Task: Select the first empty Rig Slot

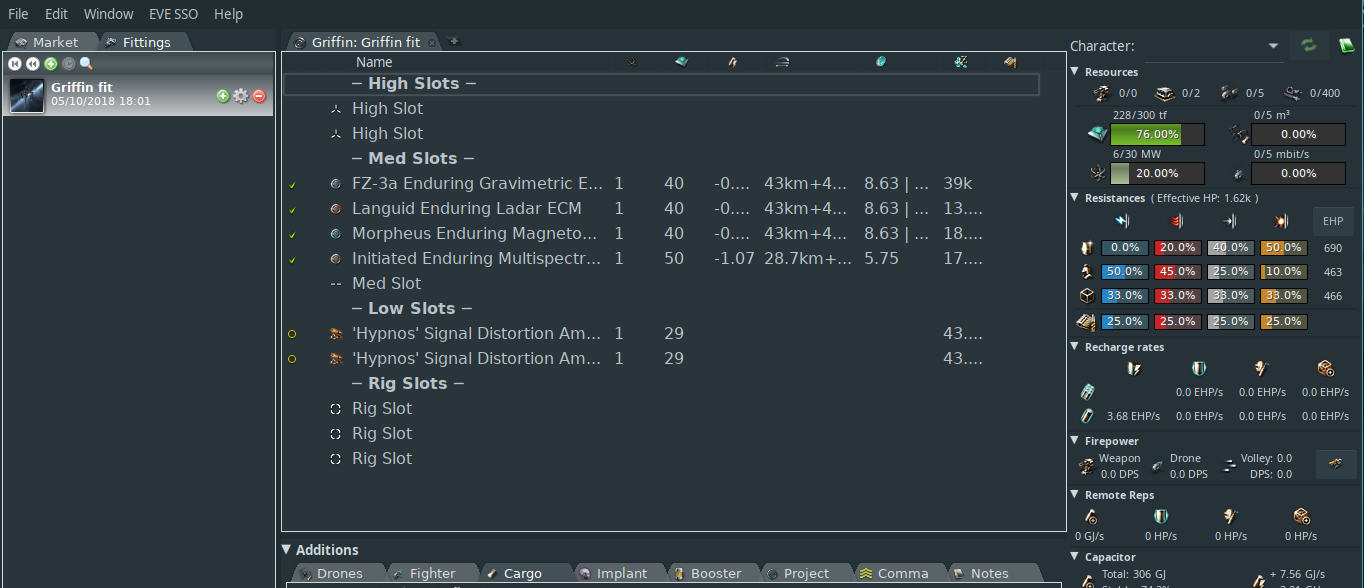Action: tap(661, 408)
